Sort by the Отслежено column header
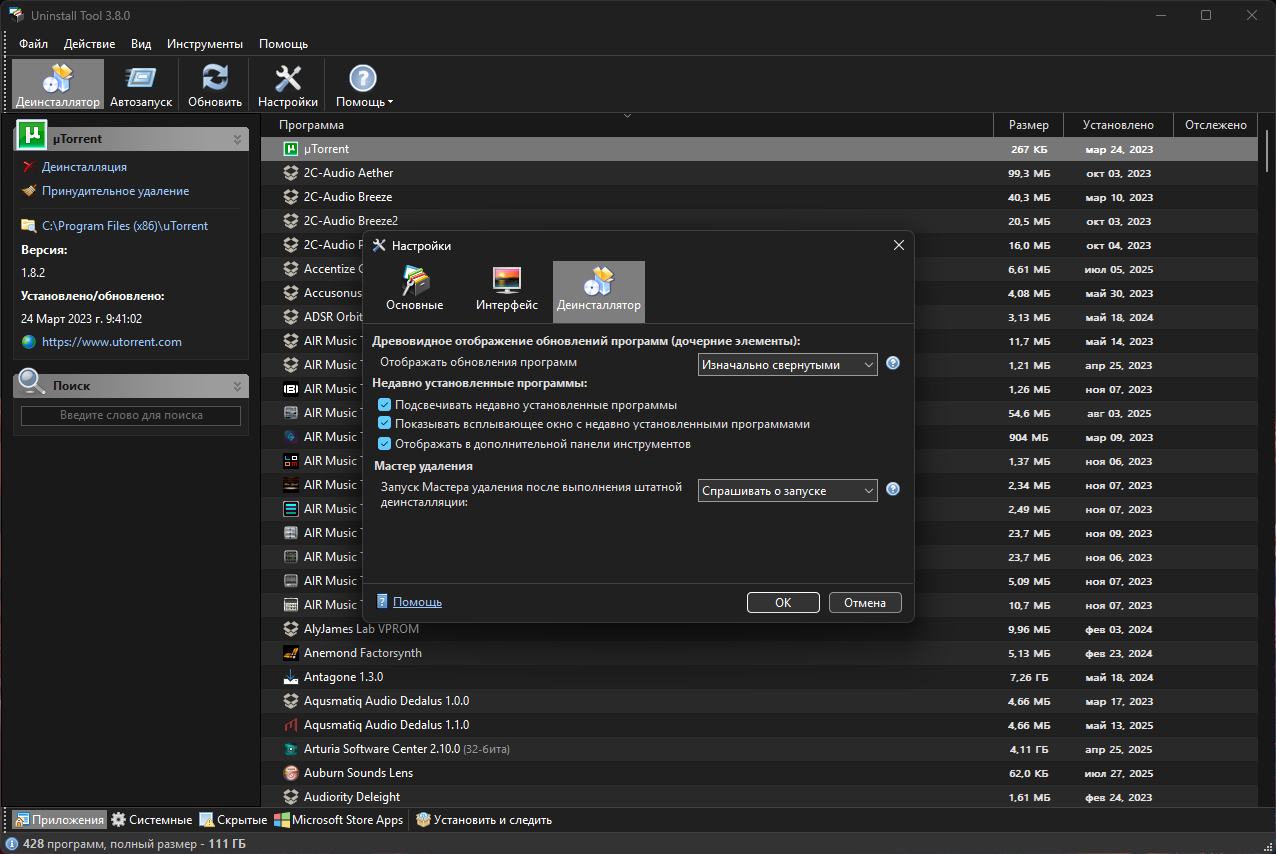 click(x=1215, y=125)
